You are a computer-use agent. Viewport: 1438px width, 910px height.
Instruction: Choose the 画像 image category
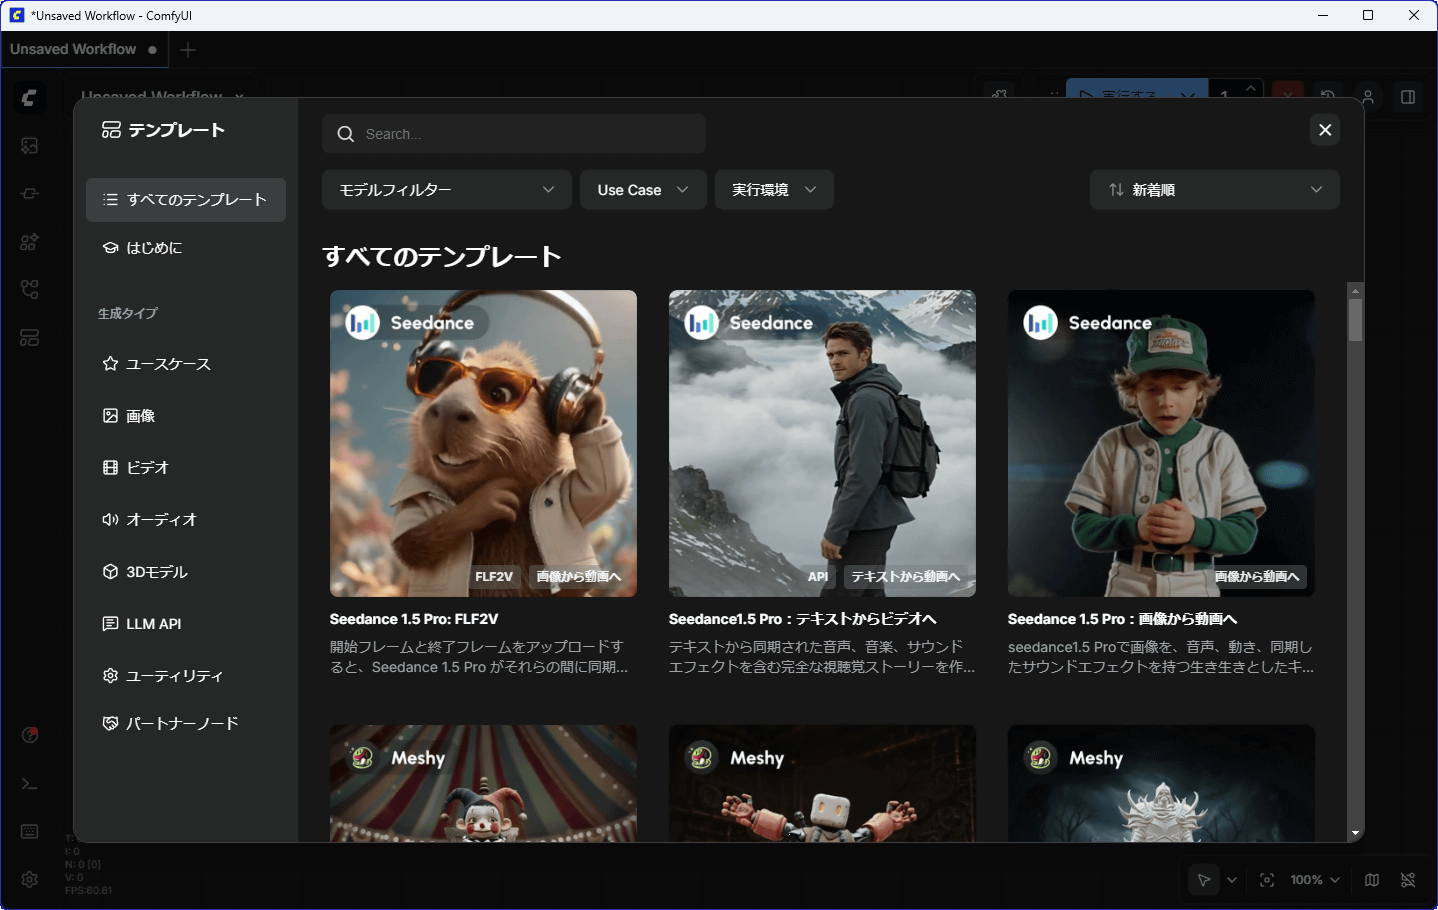click(140, 416)
